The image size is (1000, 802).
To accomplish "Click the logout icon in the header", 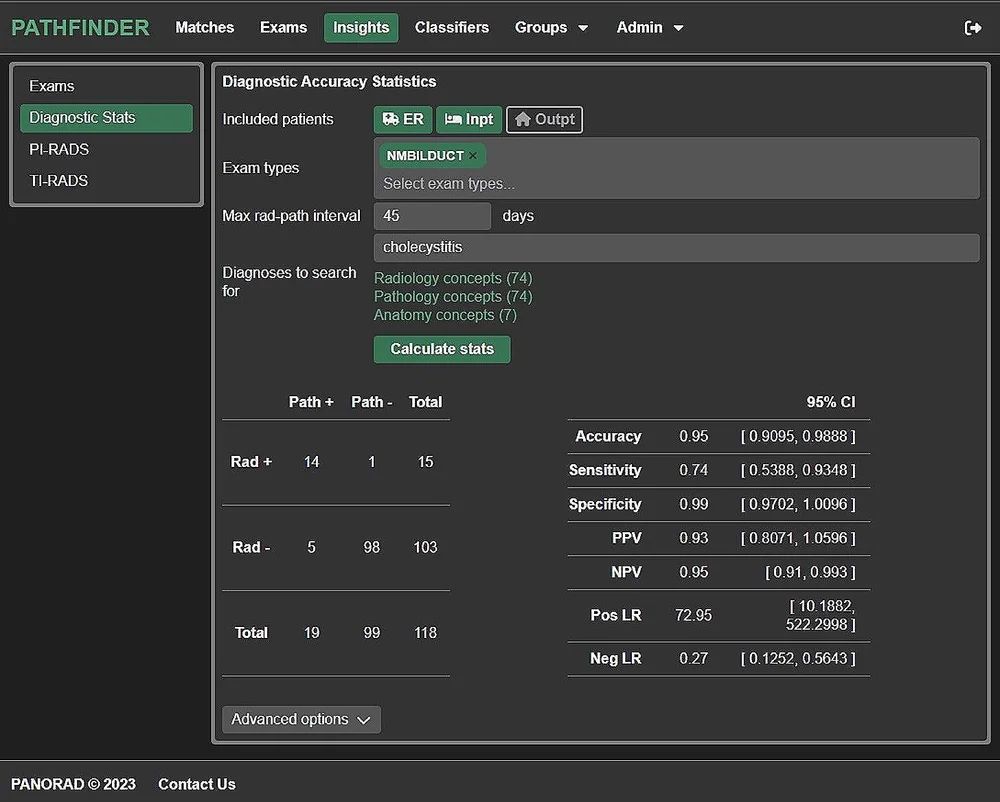I will 973,27.
